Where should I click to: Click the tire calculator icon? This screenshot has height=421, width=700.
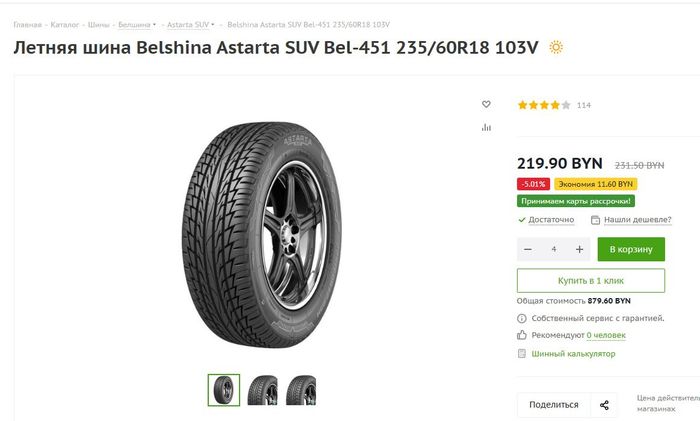(x=522, y=353)
